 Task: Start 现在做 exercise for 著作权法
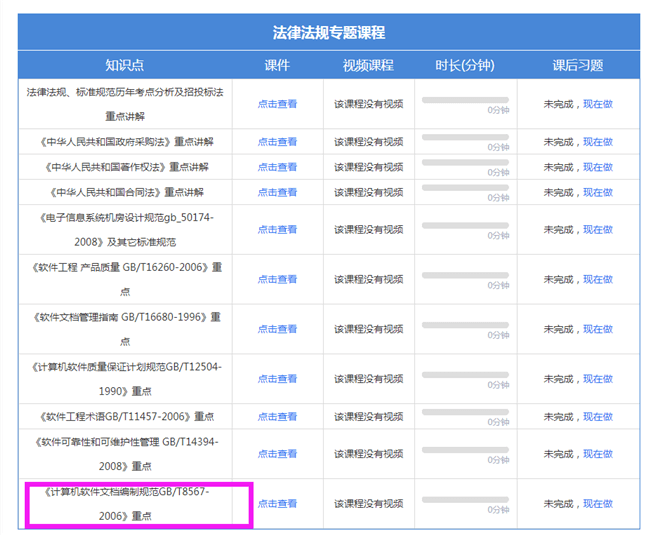coord(597,167)
